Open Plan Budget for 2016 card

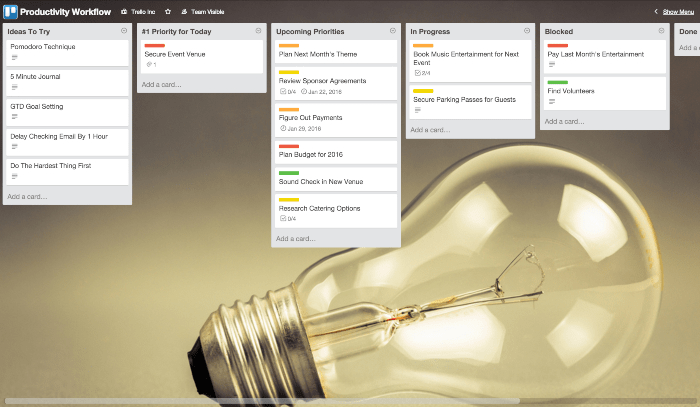coord(336,152)
